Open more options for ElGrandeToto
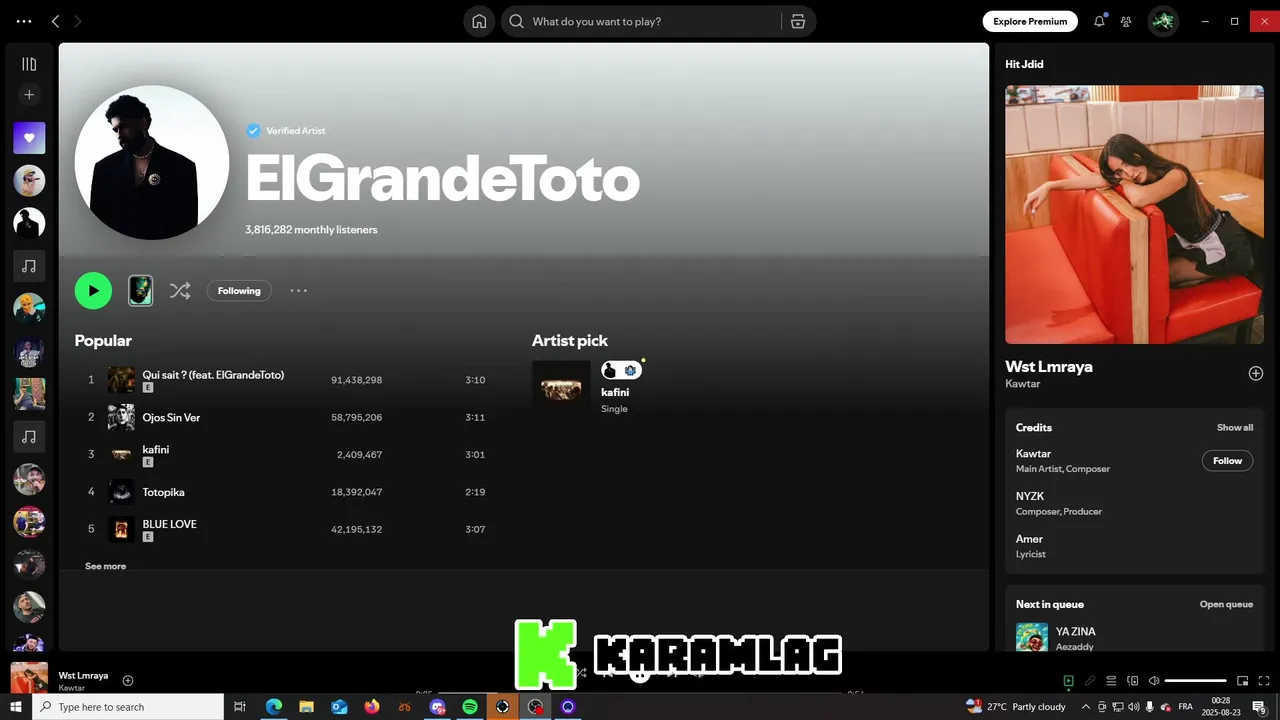This screenshot has width=1280, height=720. 299,291
